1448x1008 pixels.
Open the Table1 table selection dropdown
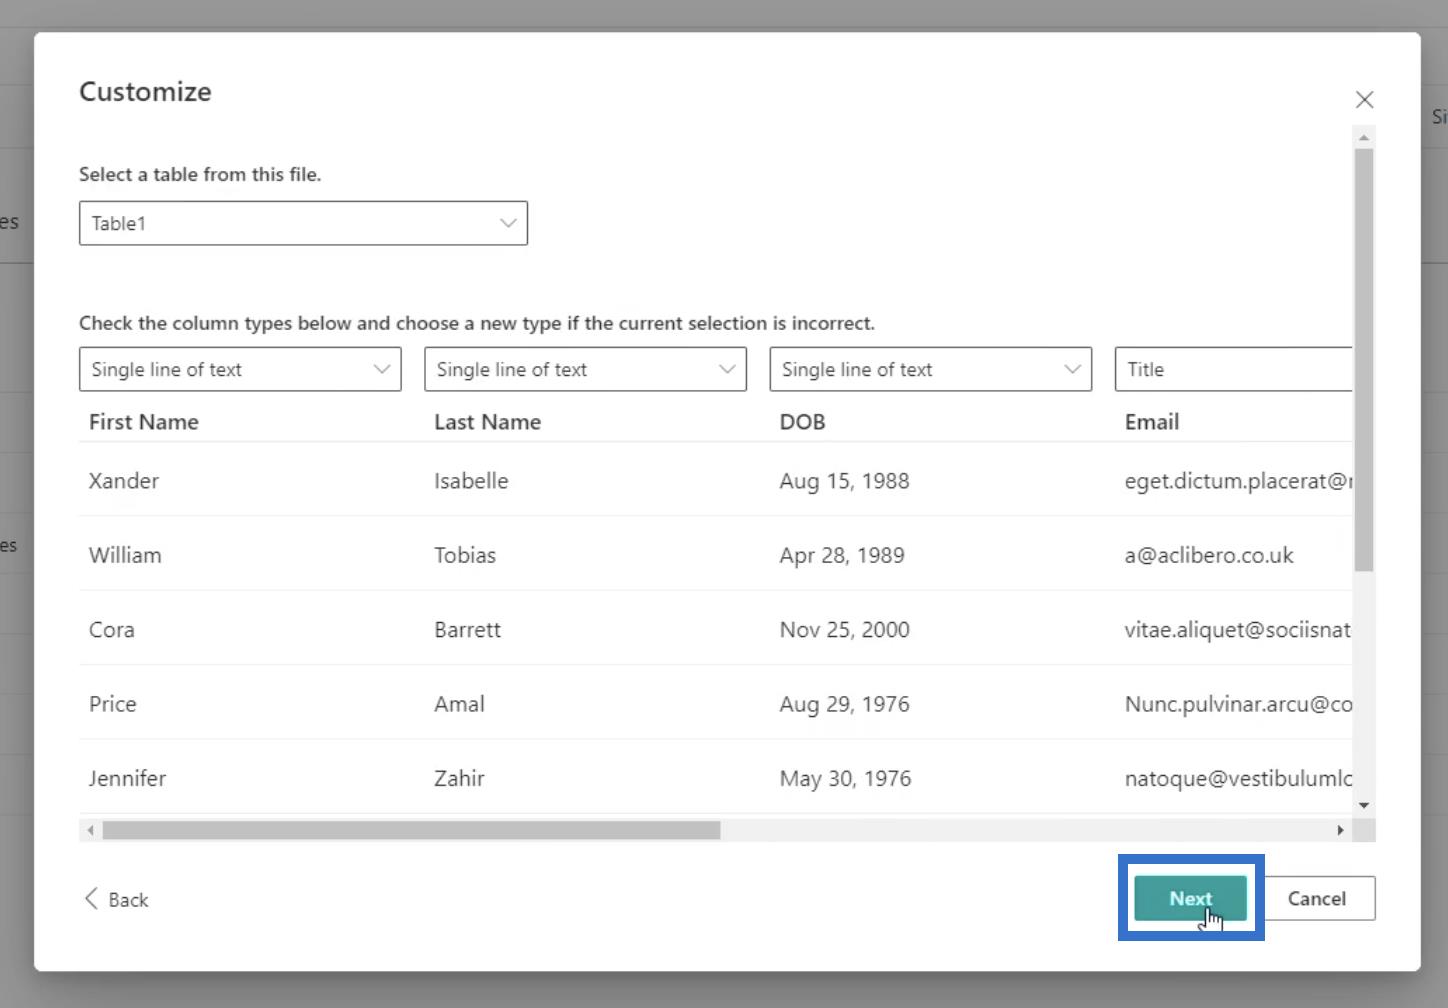[x=303, y=223]
